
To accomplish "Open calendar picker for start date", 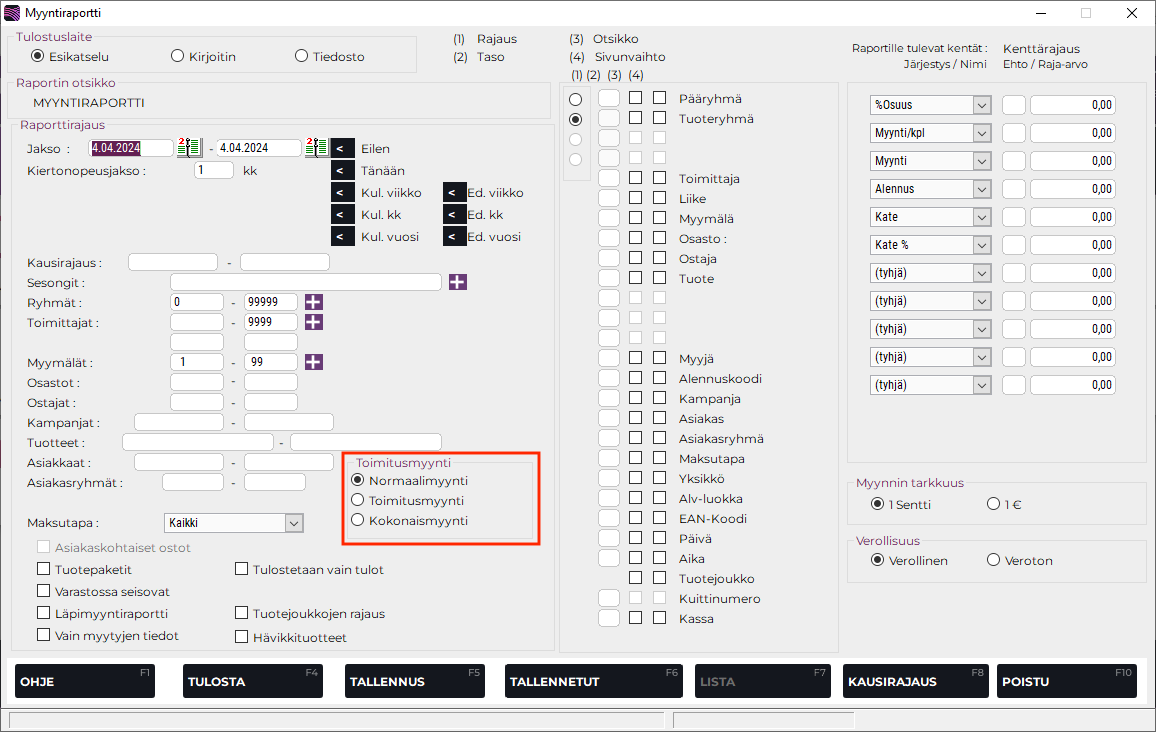I will coord(189,148).
